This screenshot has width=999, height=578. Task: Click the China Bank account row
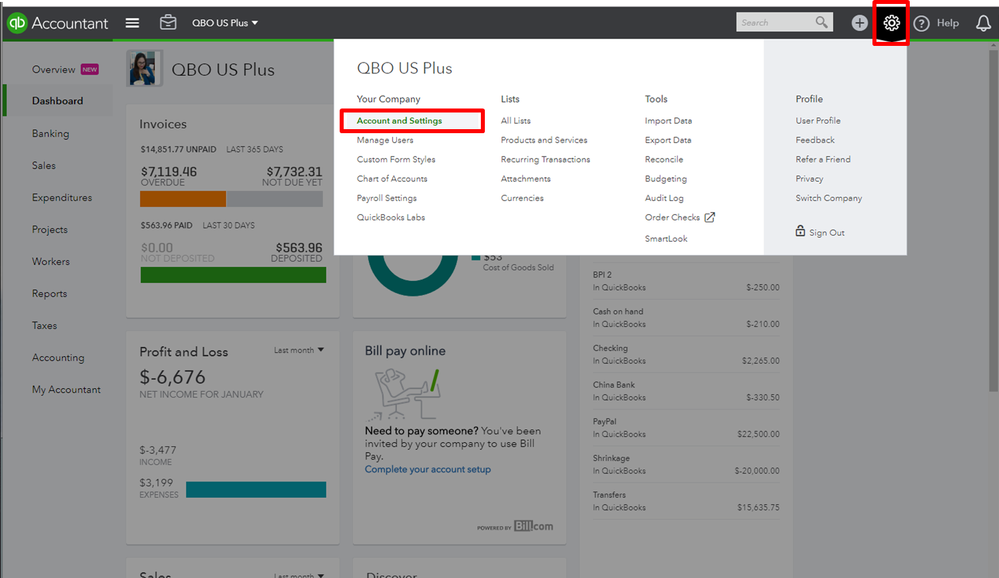pyautogui.click(x=686, y=391)
